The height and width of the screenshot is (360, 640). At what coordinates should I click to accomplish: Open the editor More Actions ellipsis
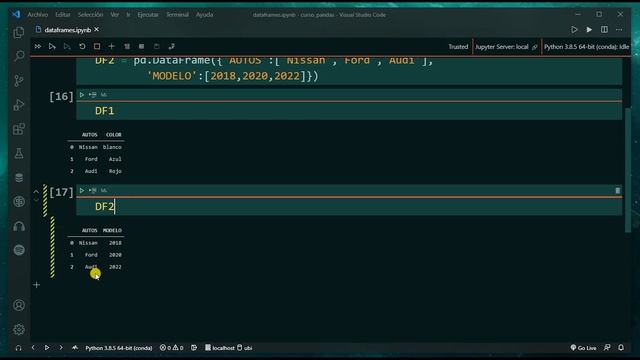click(619, 30)
